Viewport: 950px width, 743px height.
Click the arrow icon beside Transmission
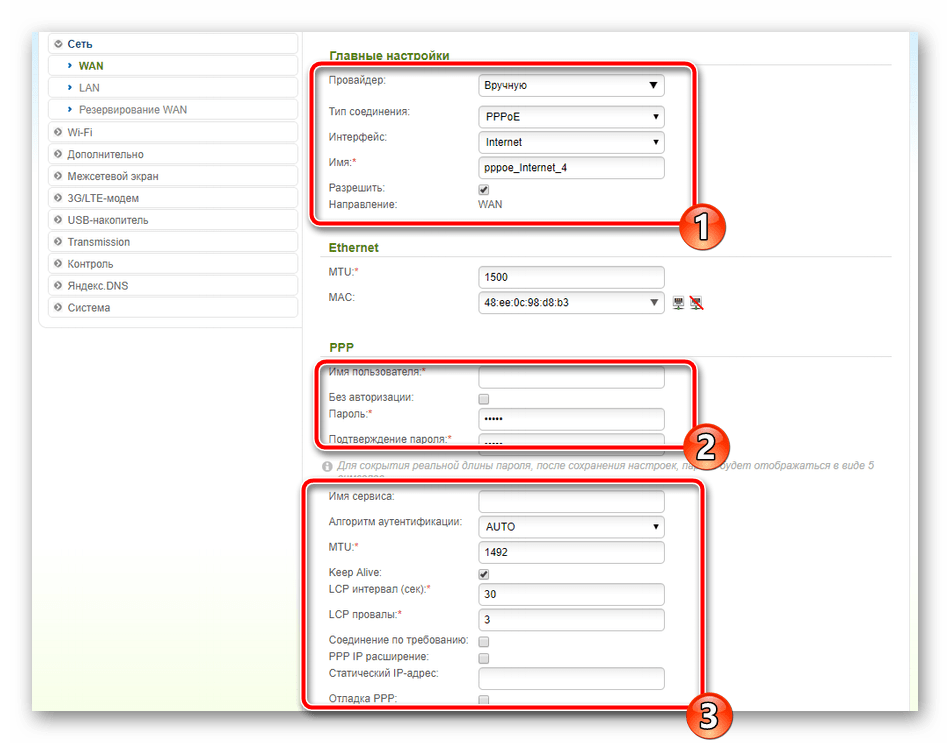58,241
